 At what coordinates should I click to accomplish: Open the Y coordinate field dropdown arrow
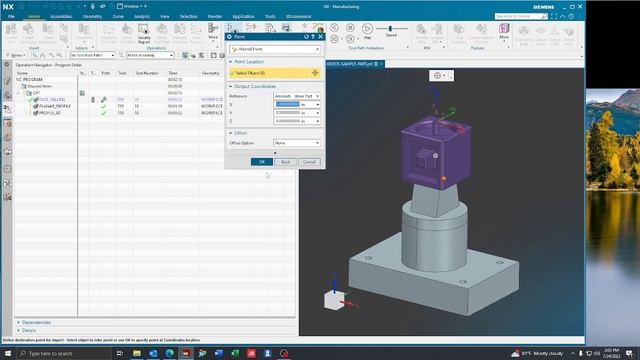pyautogui.click(x=318, y=113)
